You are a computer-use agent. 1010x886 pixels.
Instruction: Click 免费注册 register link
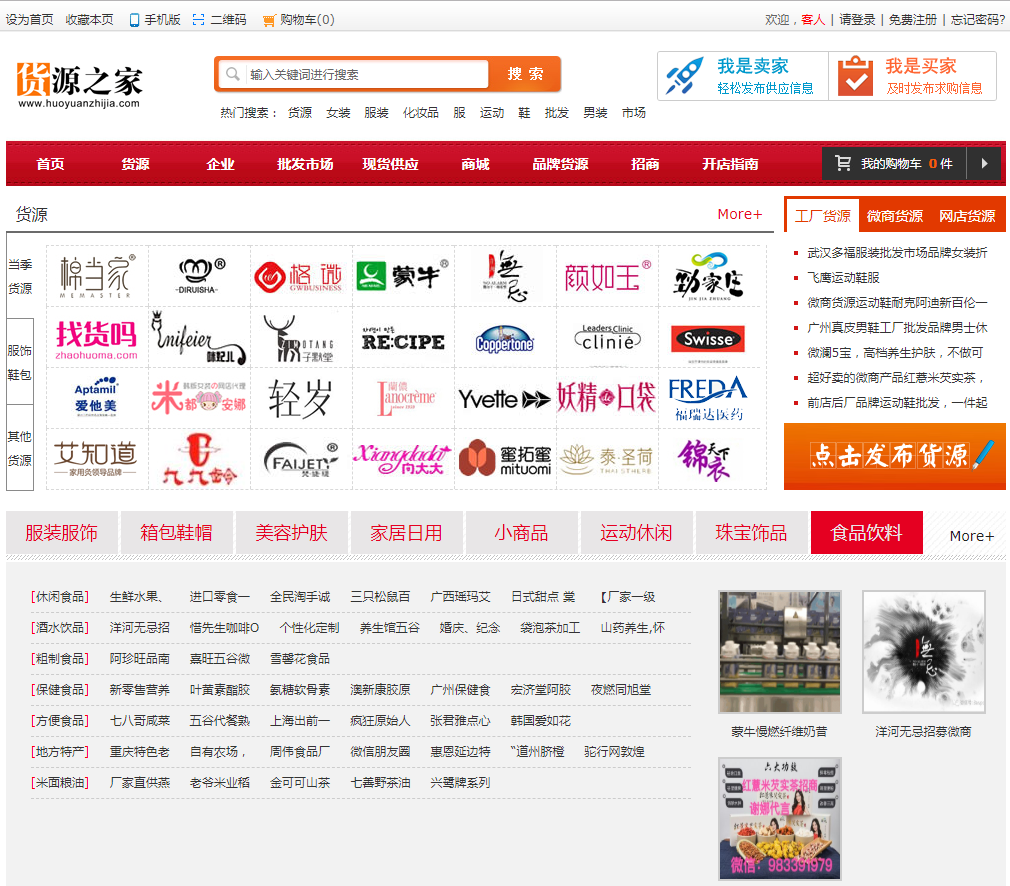913,20
